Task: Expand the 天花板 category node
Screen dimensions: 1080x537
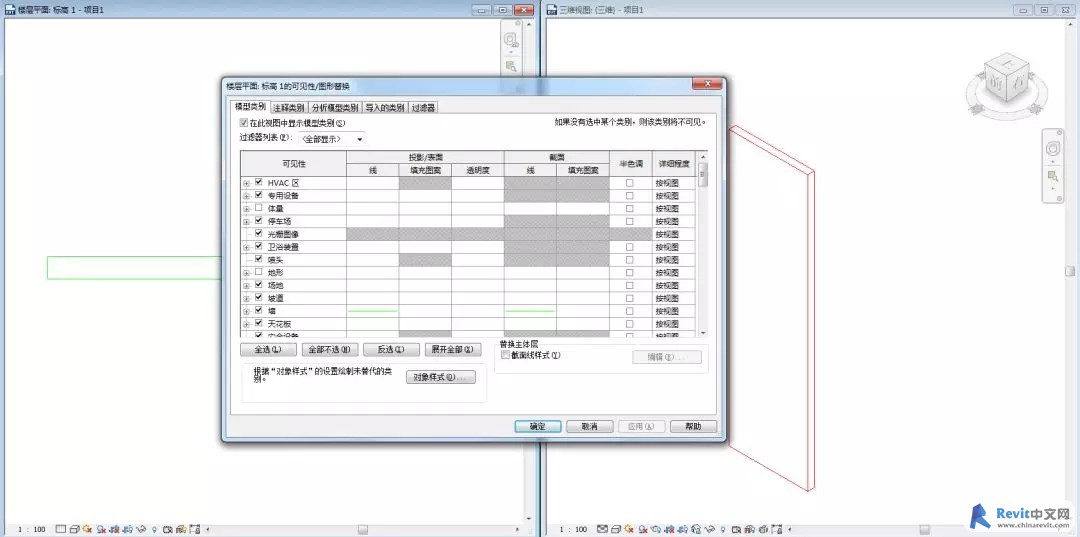Action: pos(247,324)
